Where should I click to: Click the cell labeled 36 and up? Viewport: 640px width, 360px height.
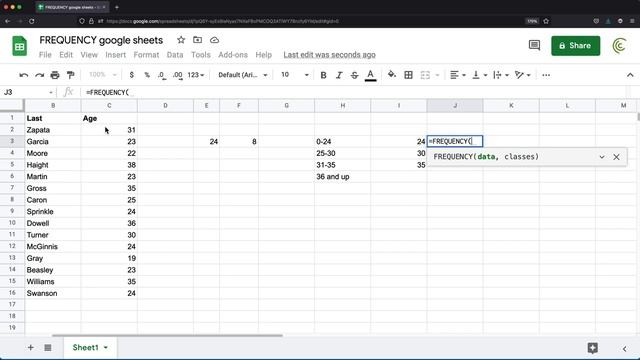point(342,177)
